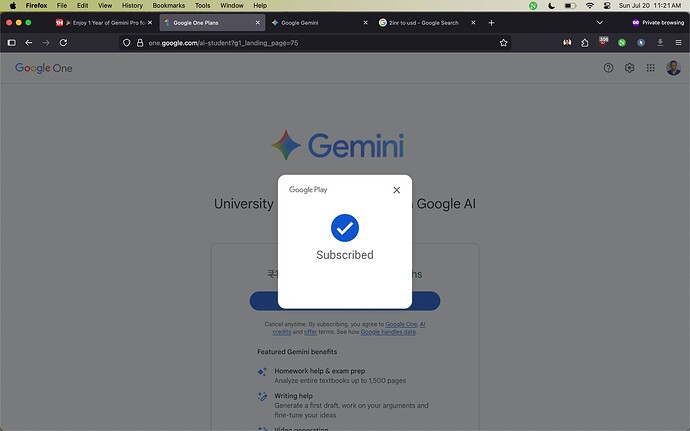690x431 pixels.
Task: Open the Tools menu
Action: point(202,6)
